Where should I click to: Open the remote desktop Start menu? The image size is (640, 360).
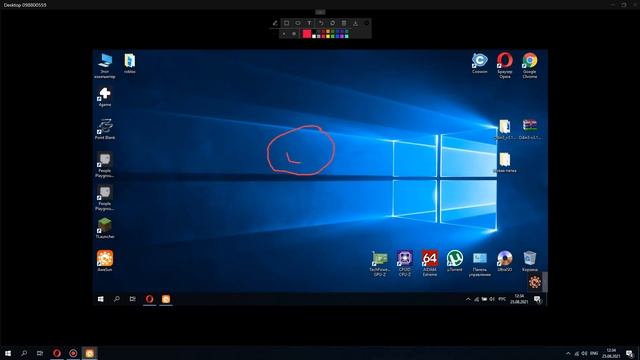101,299
